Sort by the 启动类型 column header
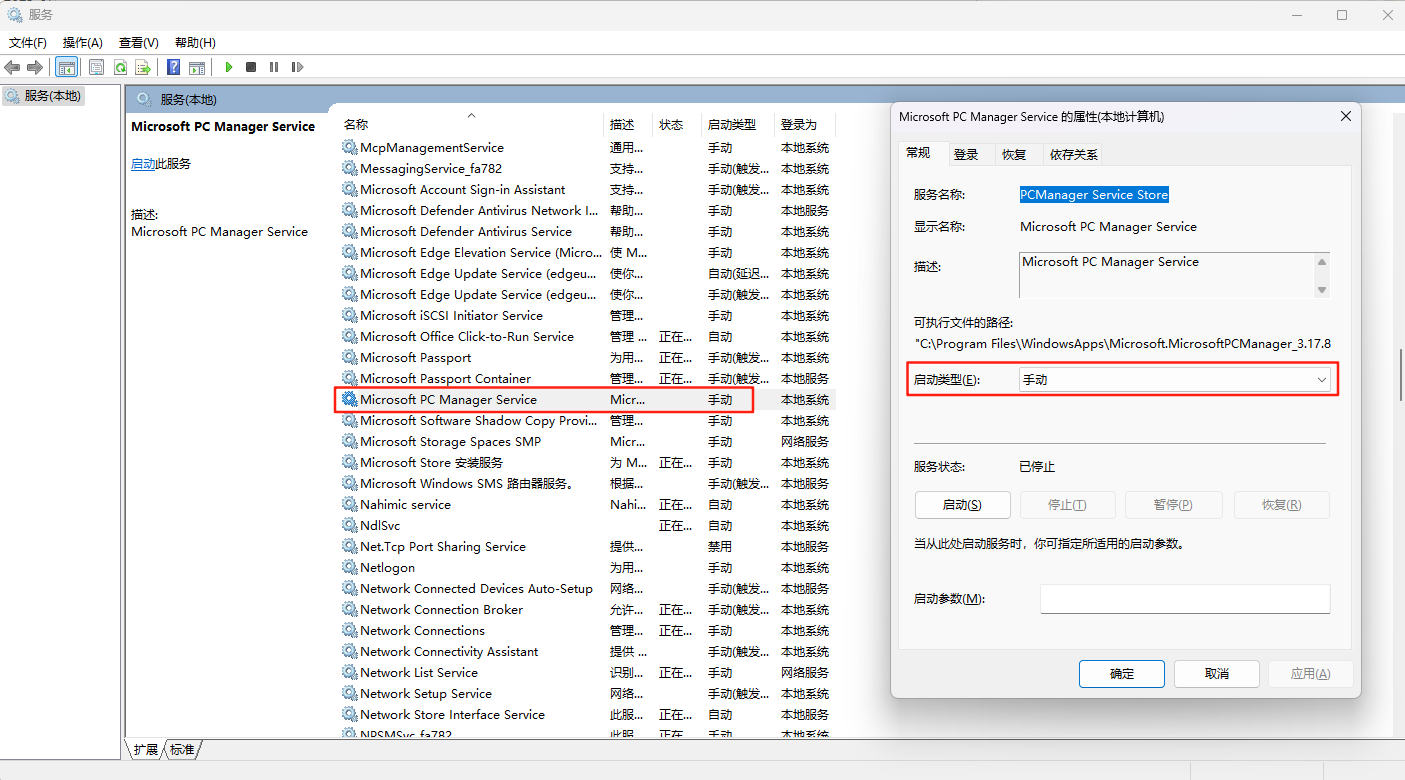Screen dimensions: 1405x780 pos(738,124)
